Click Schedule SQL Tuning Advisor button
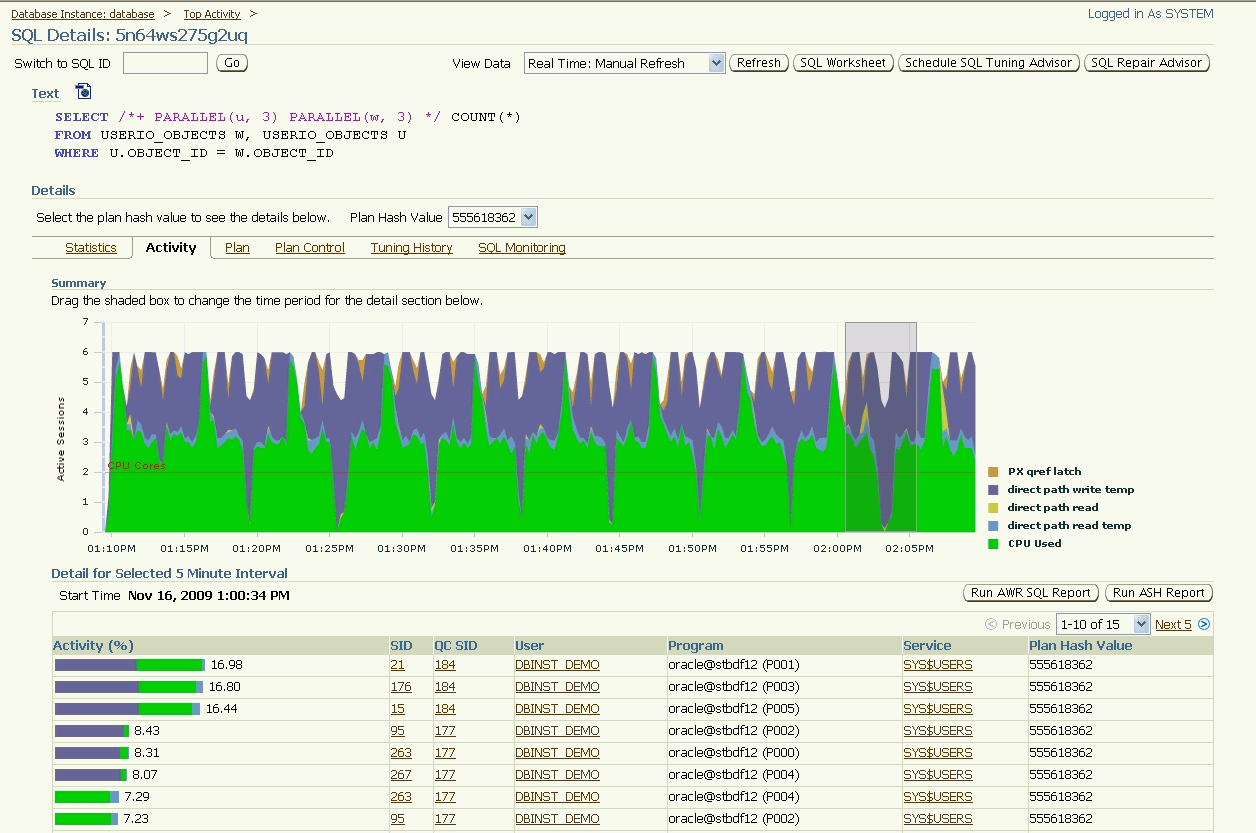Image resolution: width=1256 pixels, height=833 pixels. (989, 63)
